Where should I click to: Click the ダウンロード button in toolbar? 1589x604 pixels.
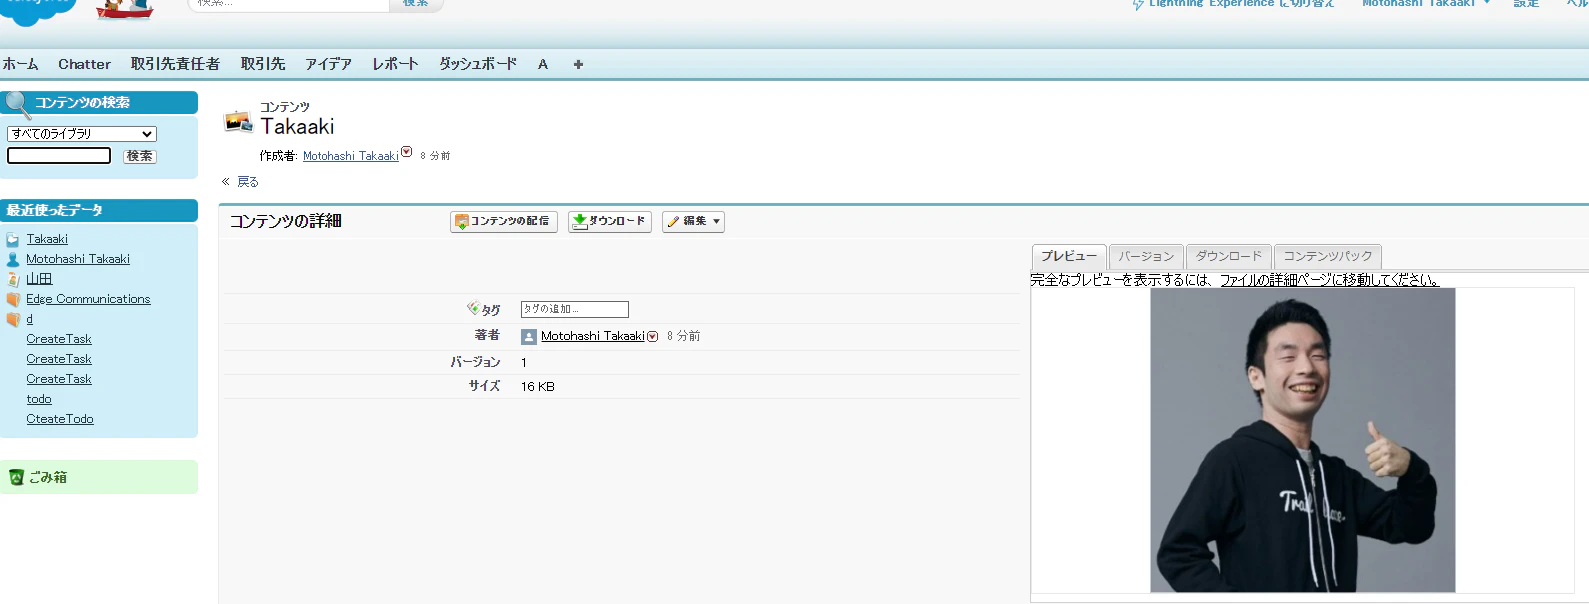pyautogui.click(x=610, y=222)
